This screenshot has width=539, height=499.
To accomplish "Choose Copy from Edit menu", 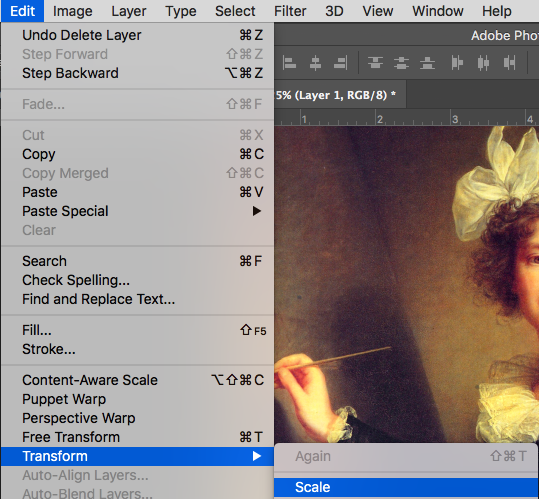I will click(138, 154).
